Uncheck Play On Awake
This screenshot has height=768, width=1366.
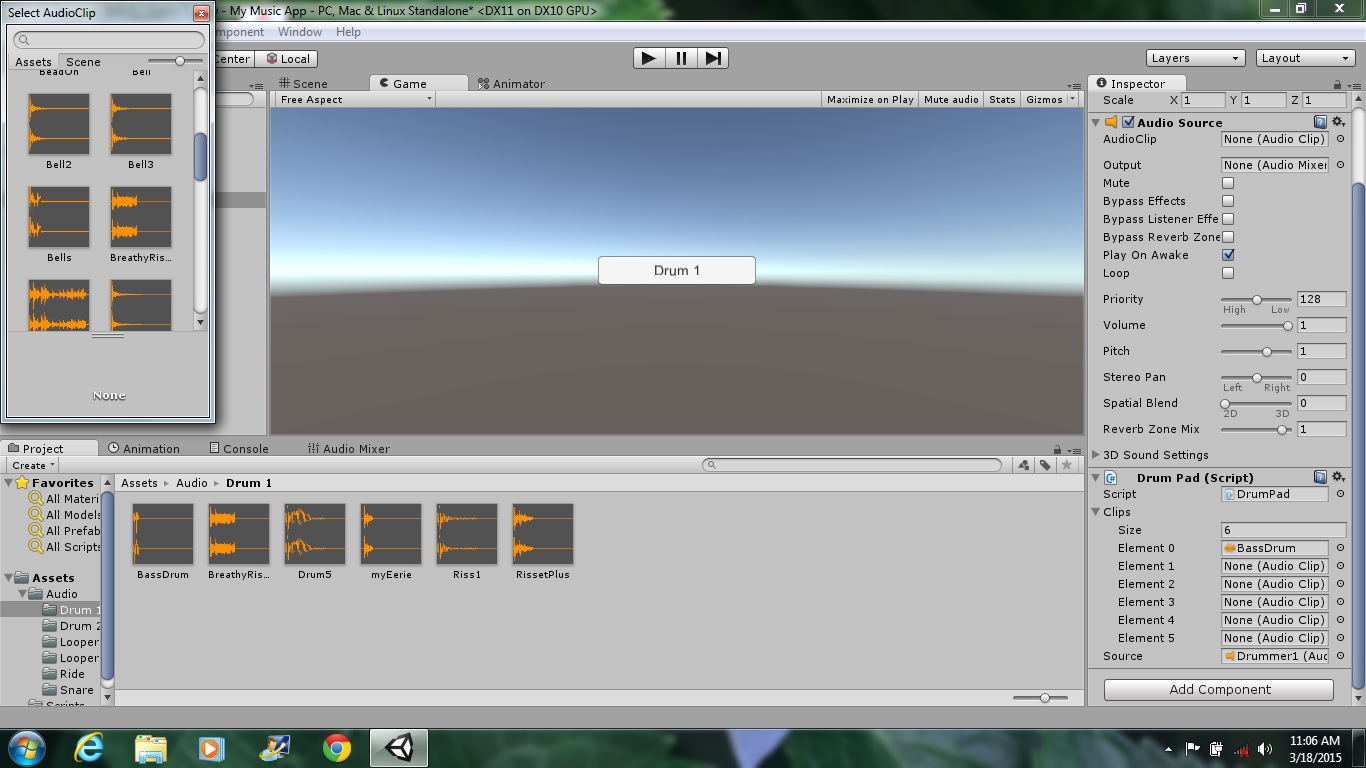pos(1228,255)
